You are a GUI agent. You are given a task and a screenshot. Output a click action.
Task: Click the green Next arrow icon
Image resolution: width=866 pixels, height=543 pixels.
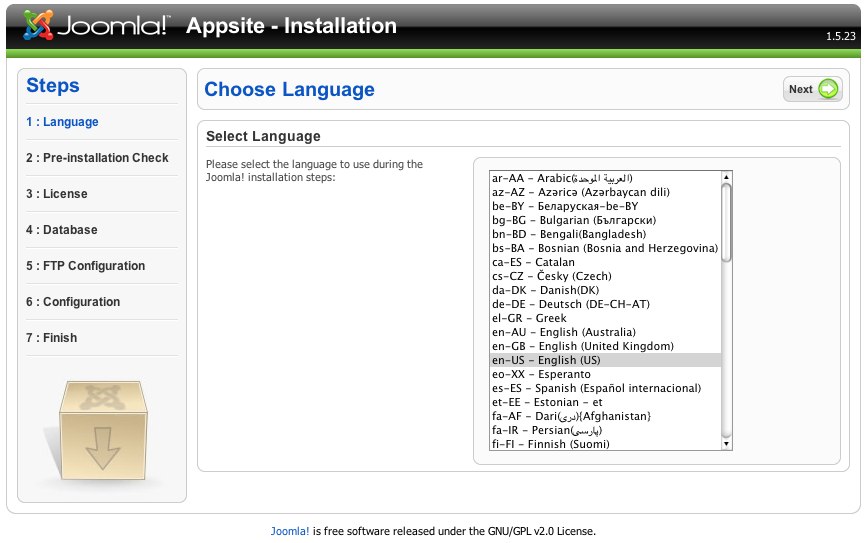click(828, 89)
